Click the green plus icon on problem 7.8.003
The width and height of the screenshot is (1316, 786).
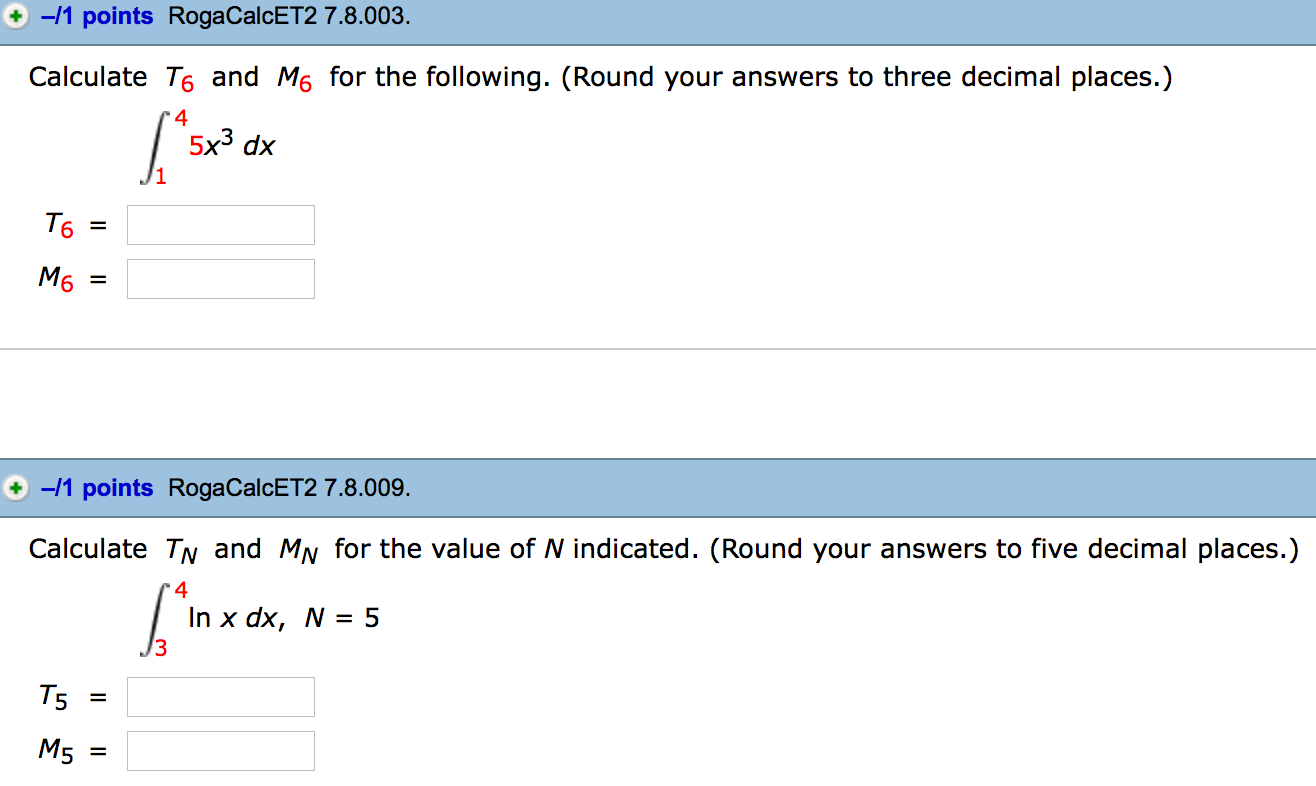point(15,16)
